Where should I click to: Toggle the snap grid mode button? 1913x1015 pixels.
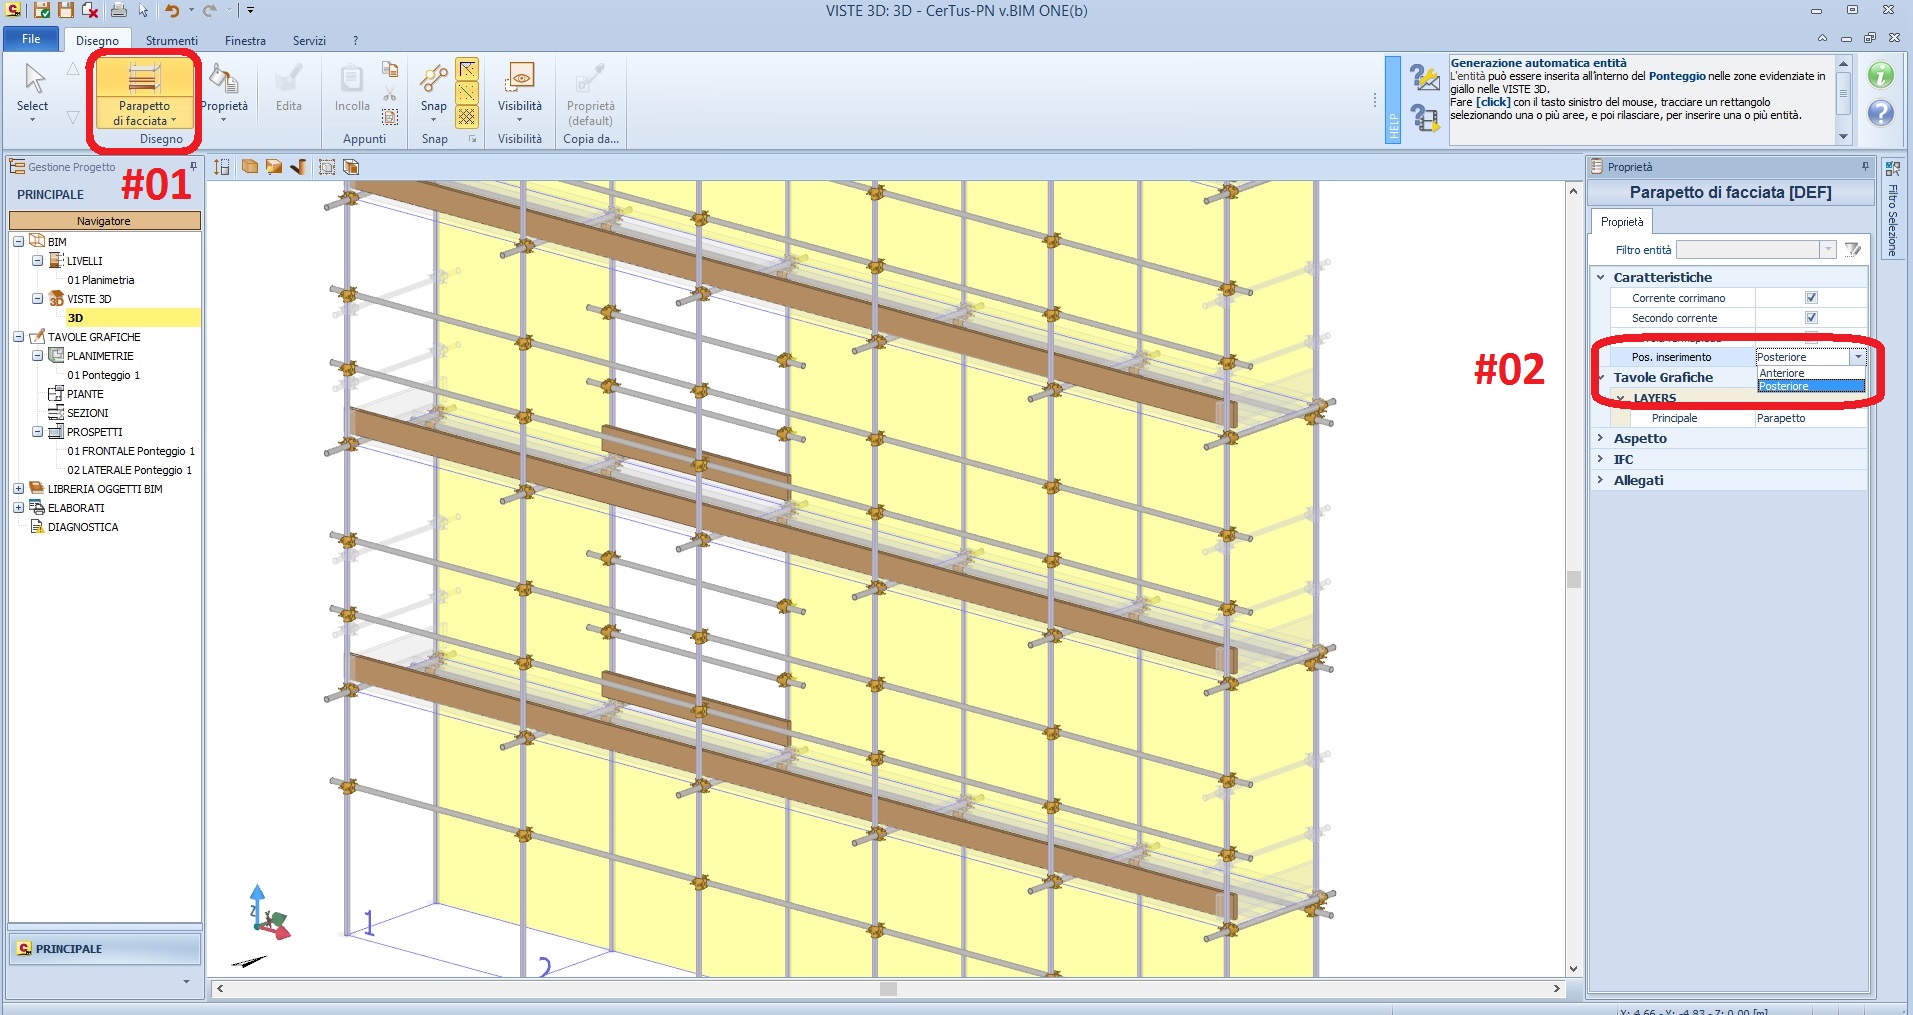coord(467,117)
